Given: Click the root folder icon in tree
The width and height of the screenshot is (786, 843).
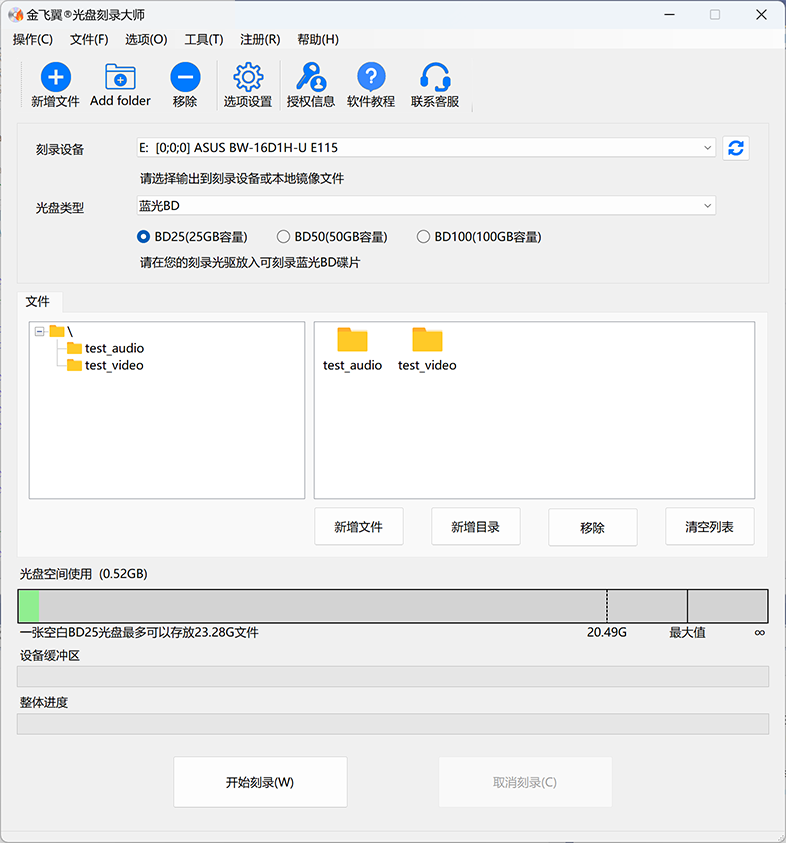Looking at the screenshot, I should click(x=57, y=331).
